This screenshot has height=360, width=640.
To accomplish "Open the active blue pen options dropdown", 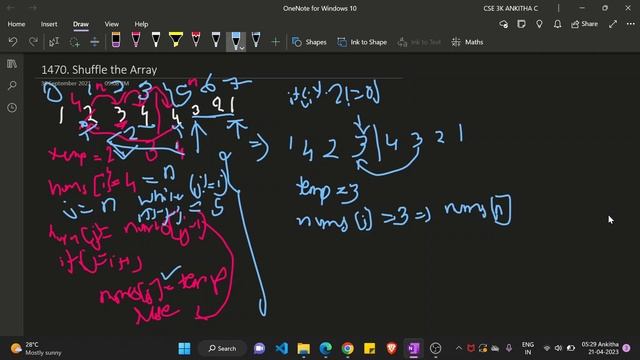I will tap(242, 48).
